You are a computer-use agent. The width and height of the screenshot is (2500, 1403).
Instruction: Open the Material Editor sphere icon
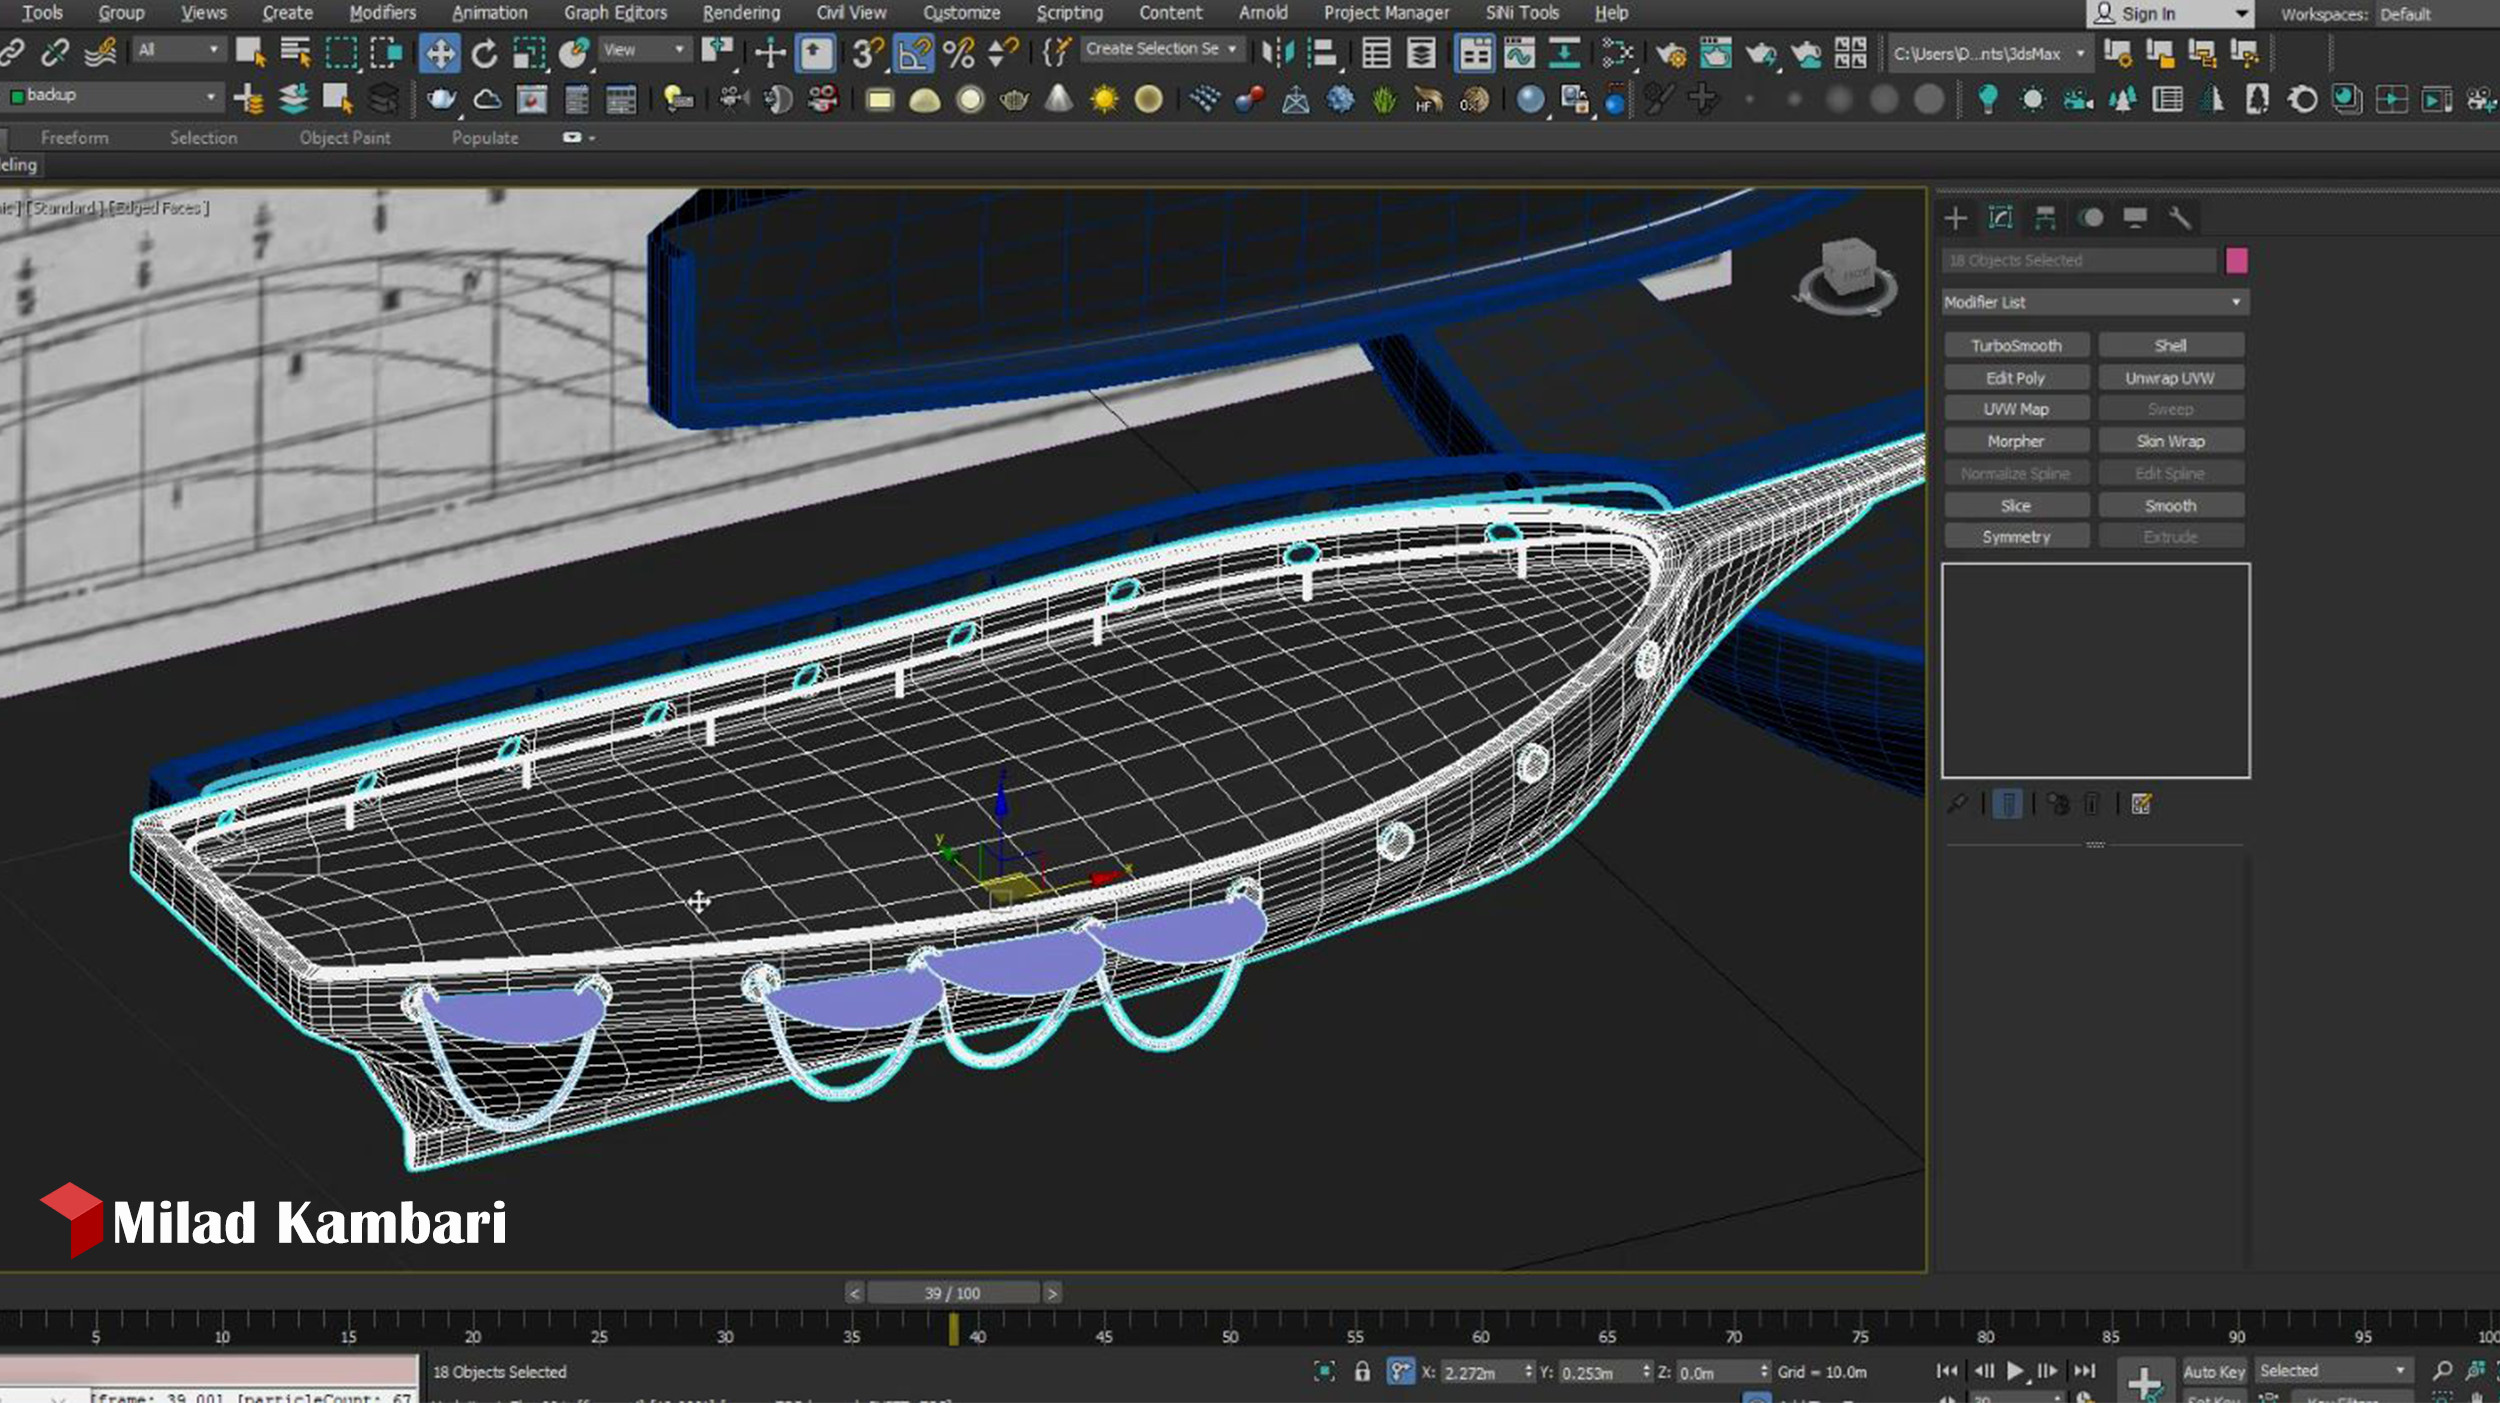(x=1530, y=99)
